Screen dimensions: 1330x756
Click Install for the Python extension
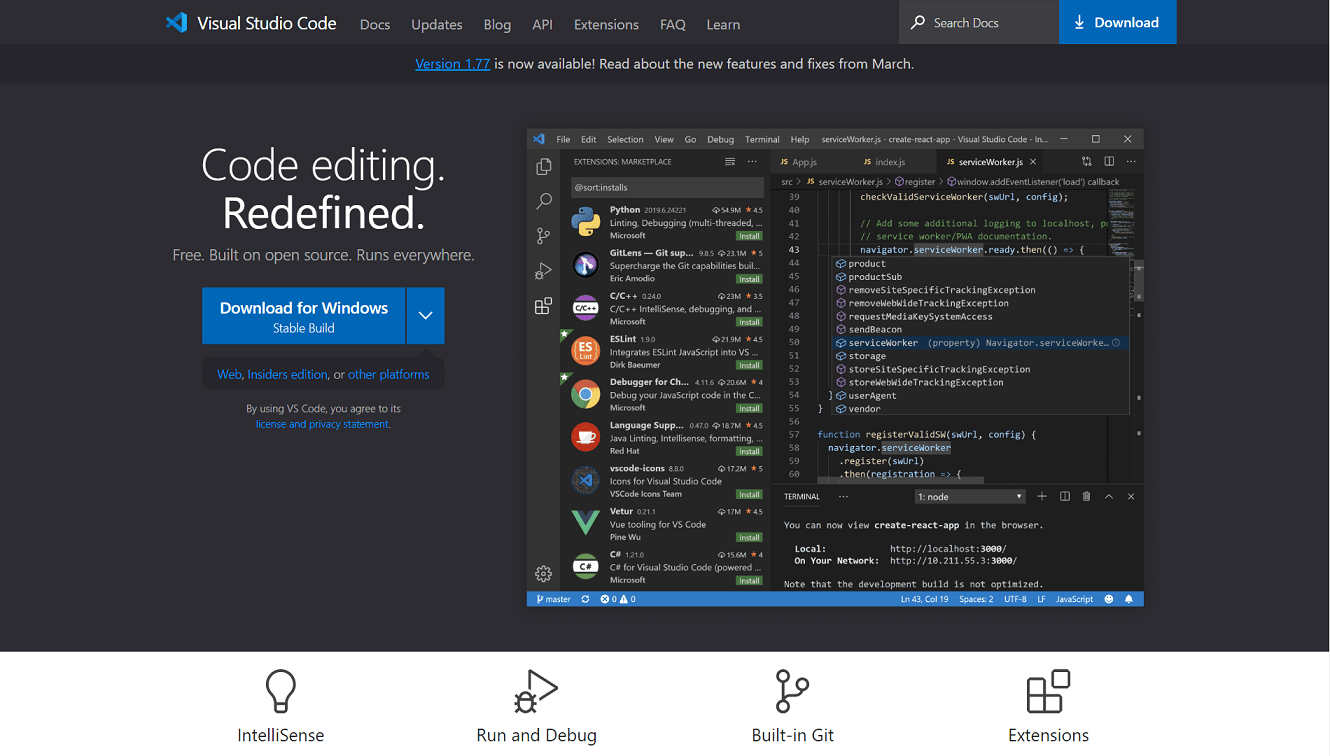tap(749, 236)
